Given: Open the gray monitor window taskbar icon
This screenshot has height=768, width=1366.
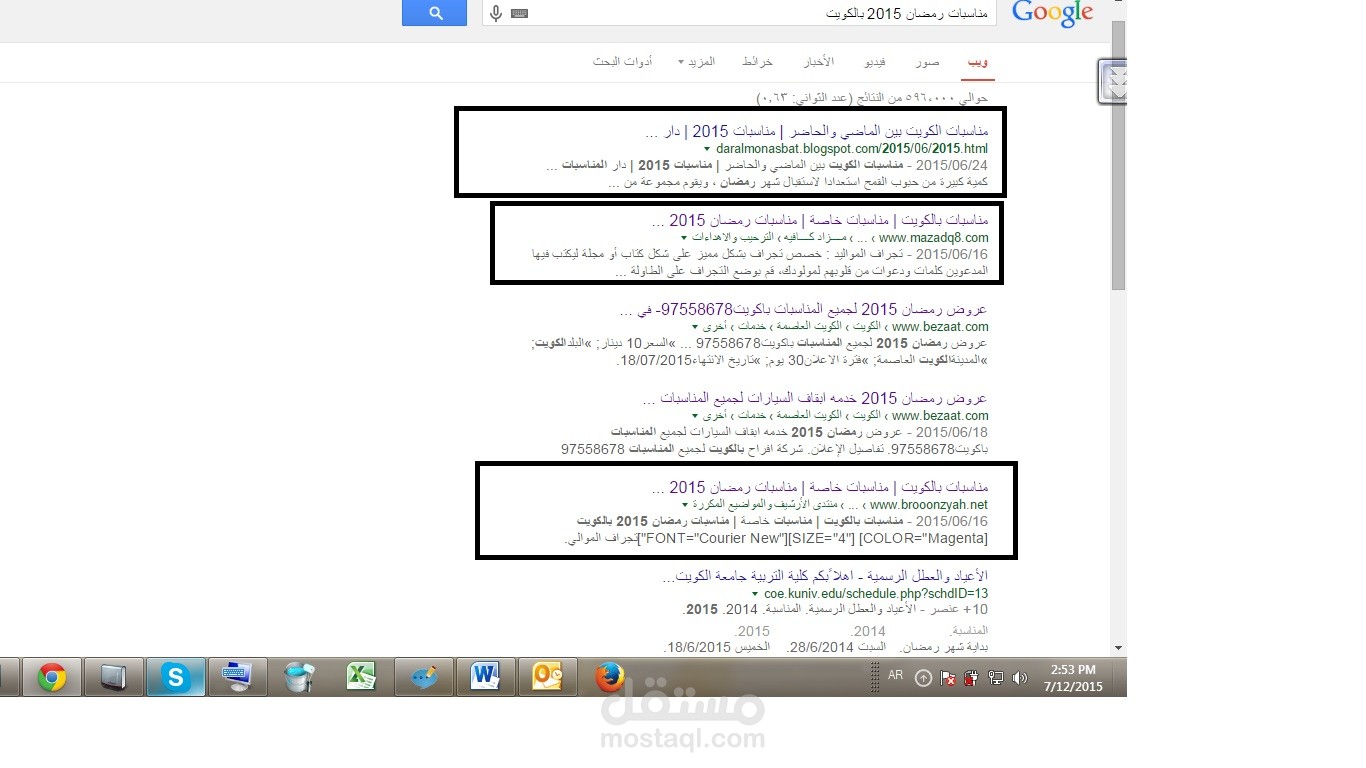Looking at the screenshot, I should pyautogui.click(x=114, y=677).
